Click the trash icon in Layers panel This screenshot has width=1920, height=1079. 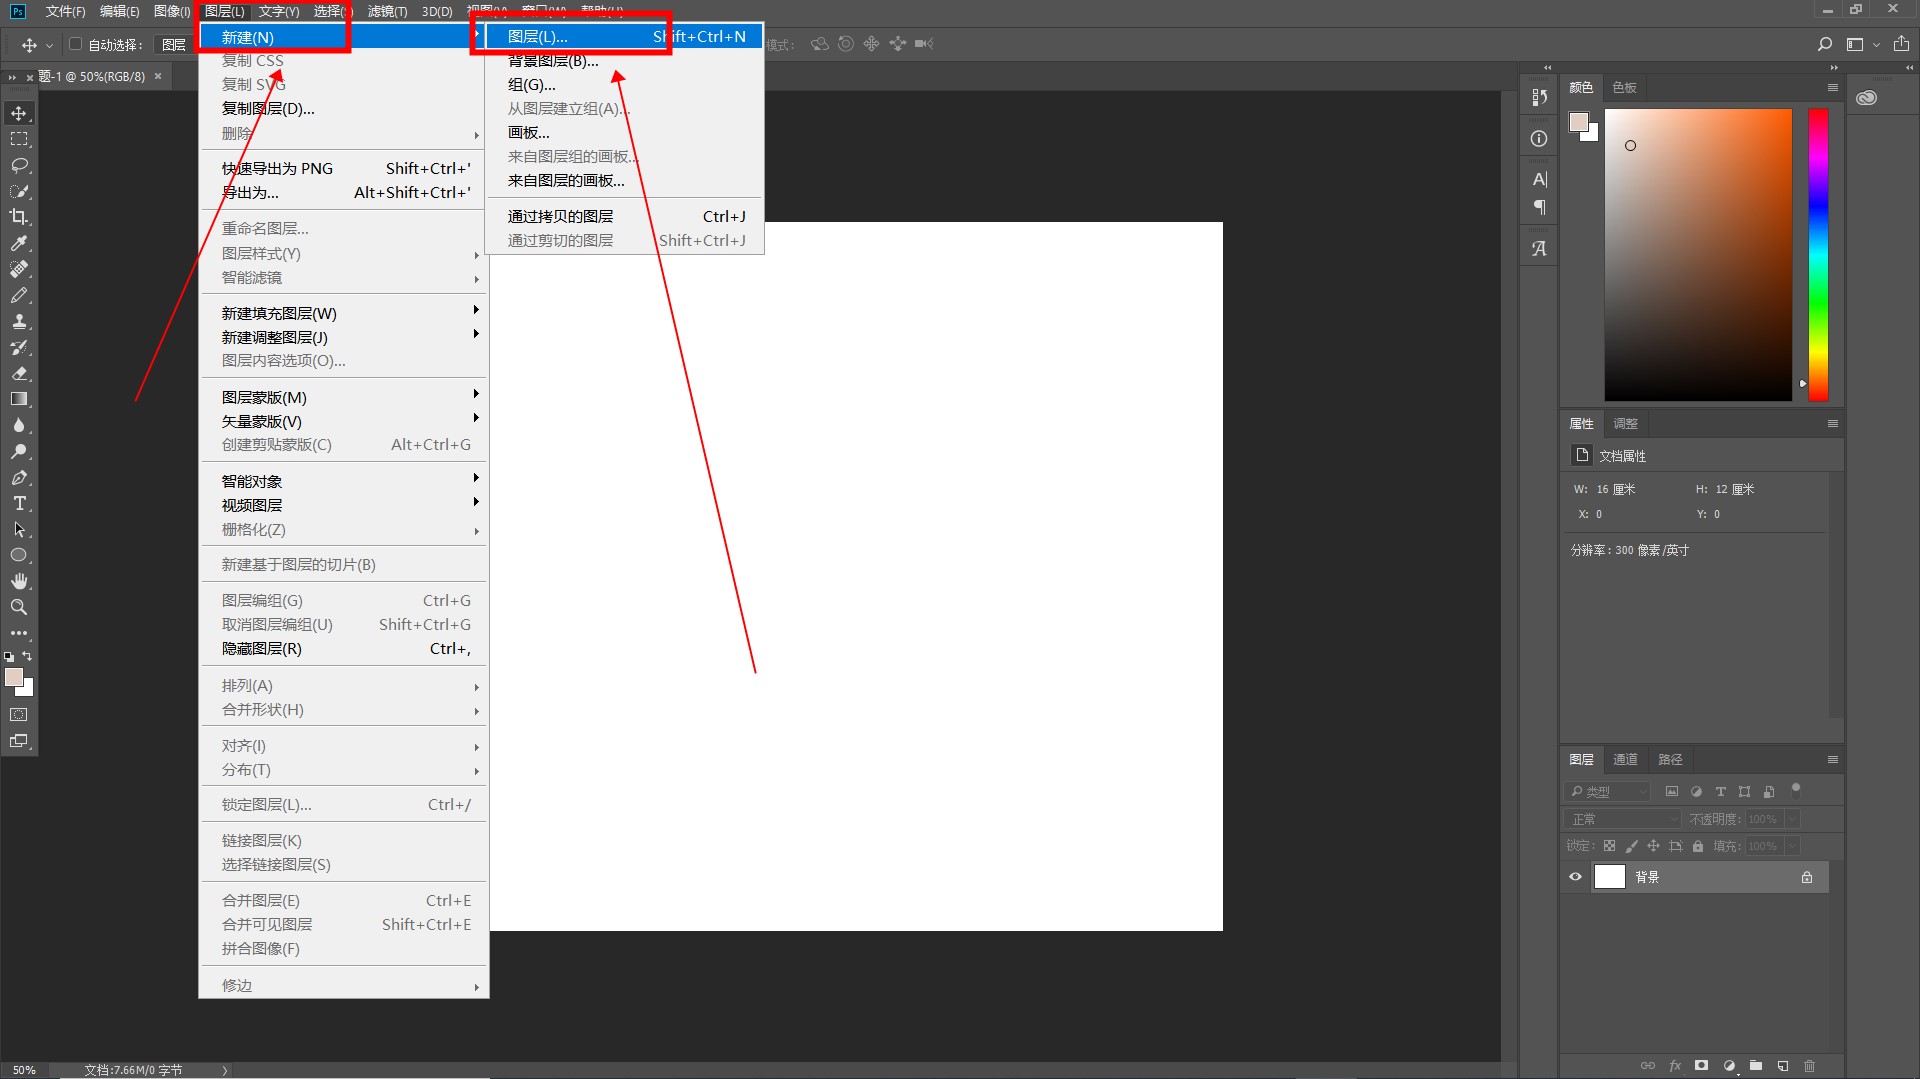click(1809, 1066)
